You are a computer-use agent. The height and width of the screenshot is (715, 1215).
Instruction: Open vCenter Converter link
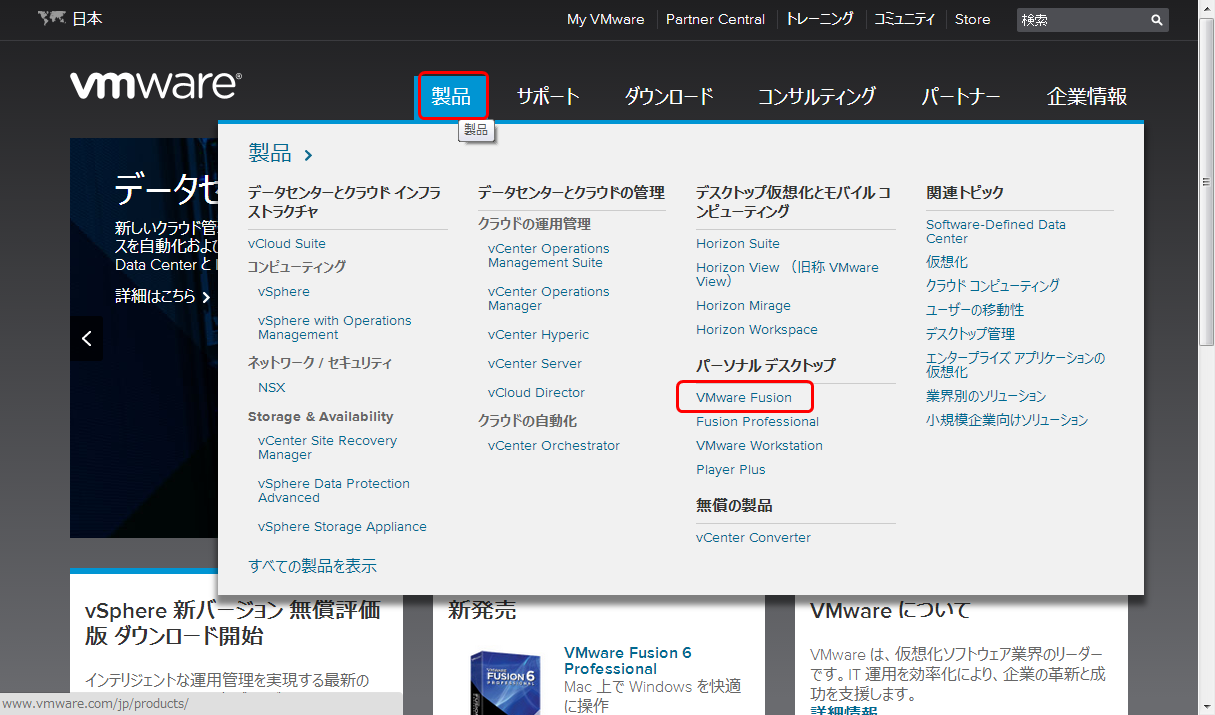coord(753,538)
